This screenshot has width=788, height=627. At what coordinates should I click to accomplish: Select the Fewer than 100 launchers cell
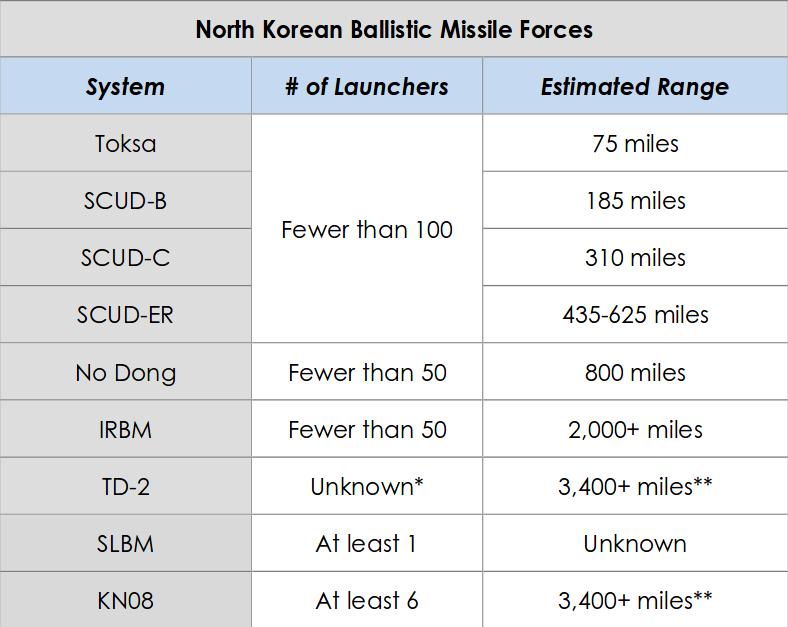point(367,230)
